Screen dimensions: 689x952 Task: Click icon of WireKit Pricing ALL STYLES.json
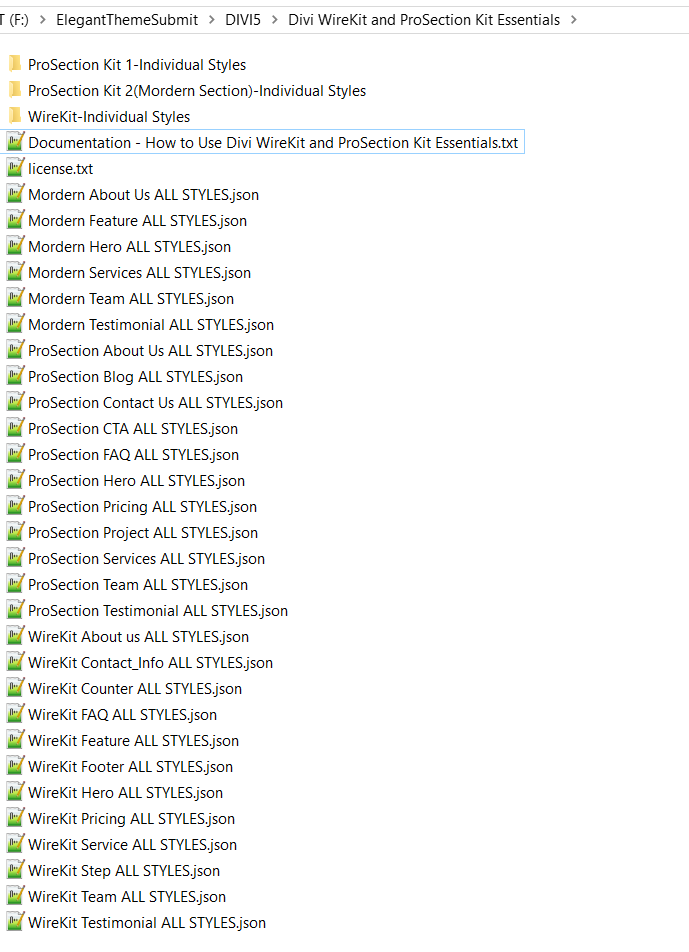tap(15, 818)
